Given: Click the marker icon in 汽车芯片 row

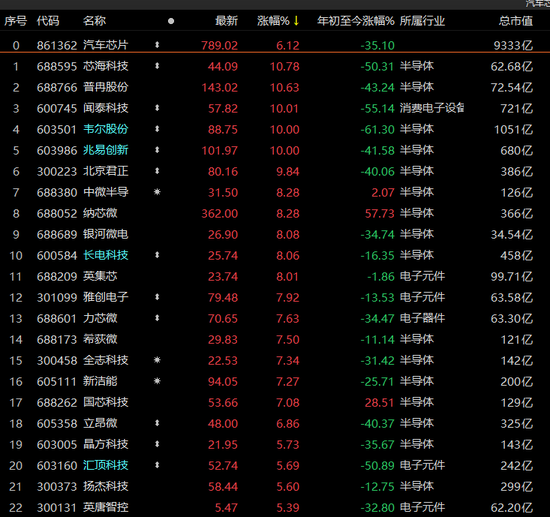Looking at the screenshot, I should point(157,45).
